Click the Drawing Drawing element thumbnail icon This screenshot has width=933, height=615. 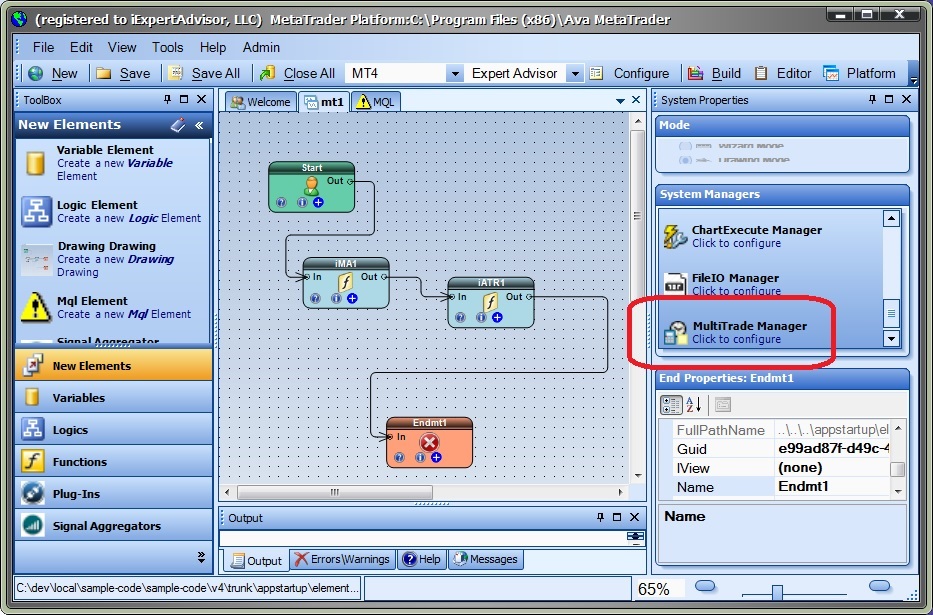click(x=36, y=260)
